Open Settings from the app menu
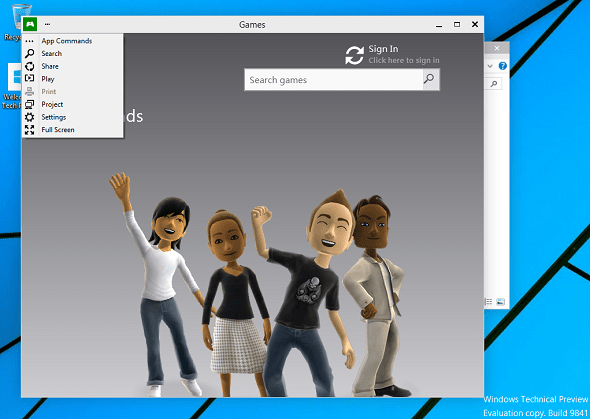This screenshot has height=419, width=590. click(x=73, y=117)
